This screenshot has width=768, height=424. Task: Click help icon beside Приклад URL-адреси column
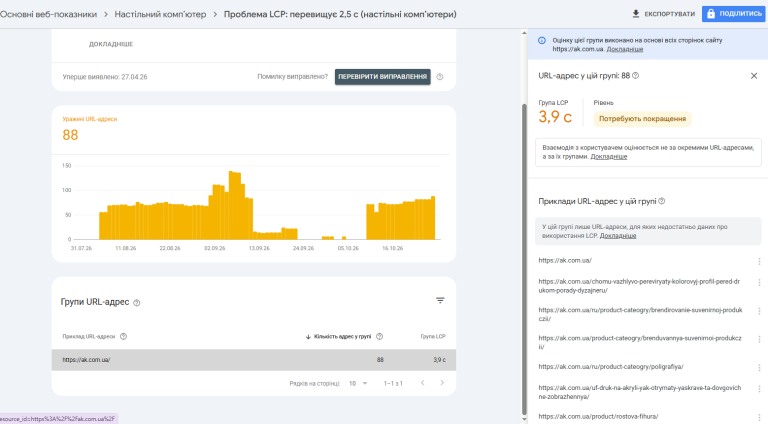tap(123, 336)
